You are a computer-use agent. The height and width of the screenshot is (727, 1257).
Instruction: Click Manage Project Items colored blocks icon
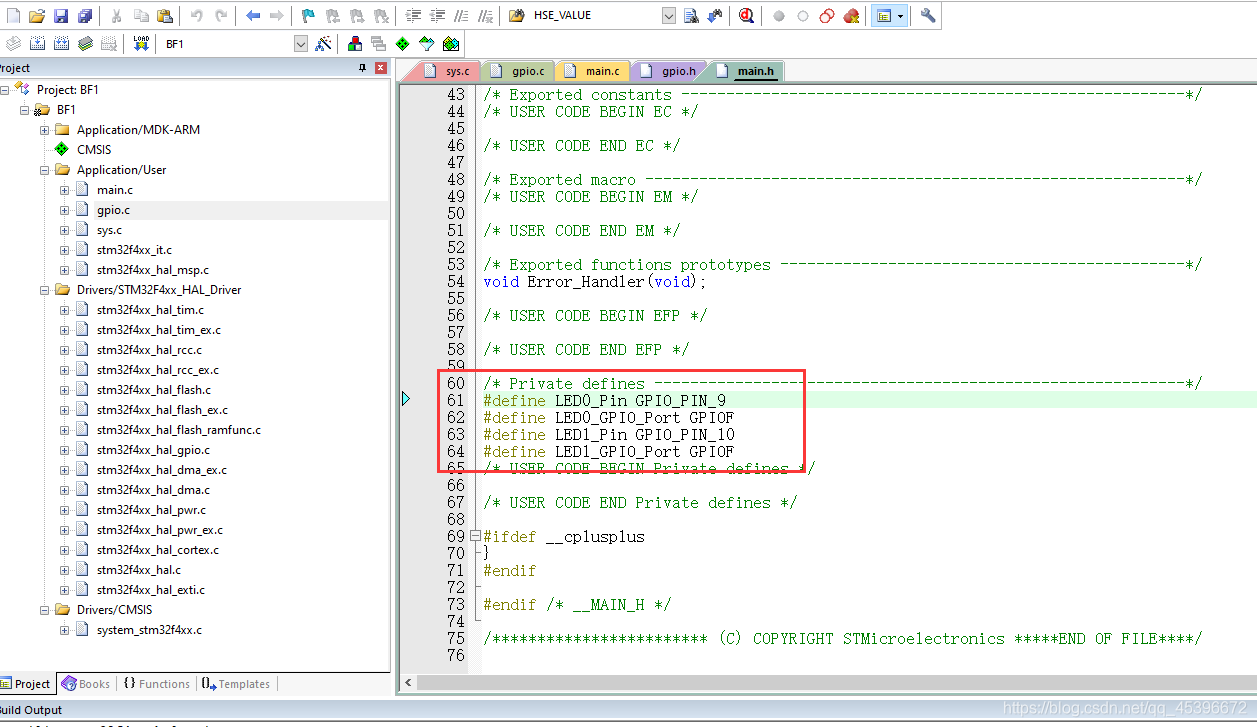point(355,44)
